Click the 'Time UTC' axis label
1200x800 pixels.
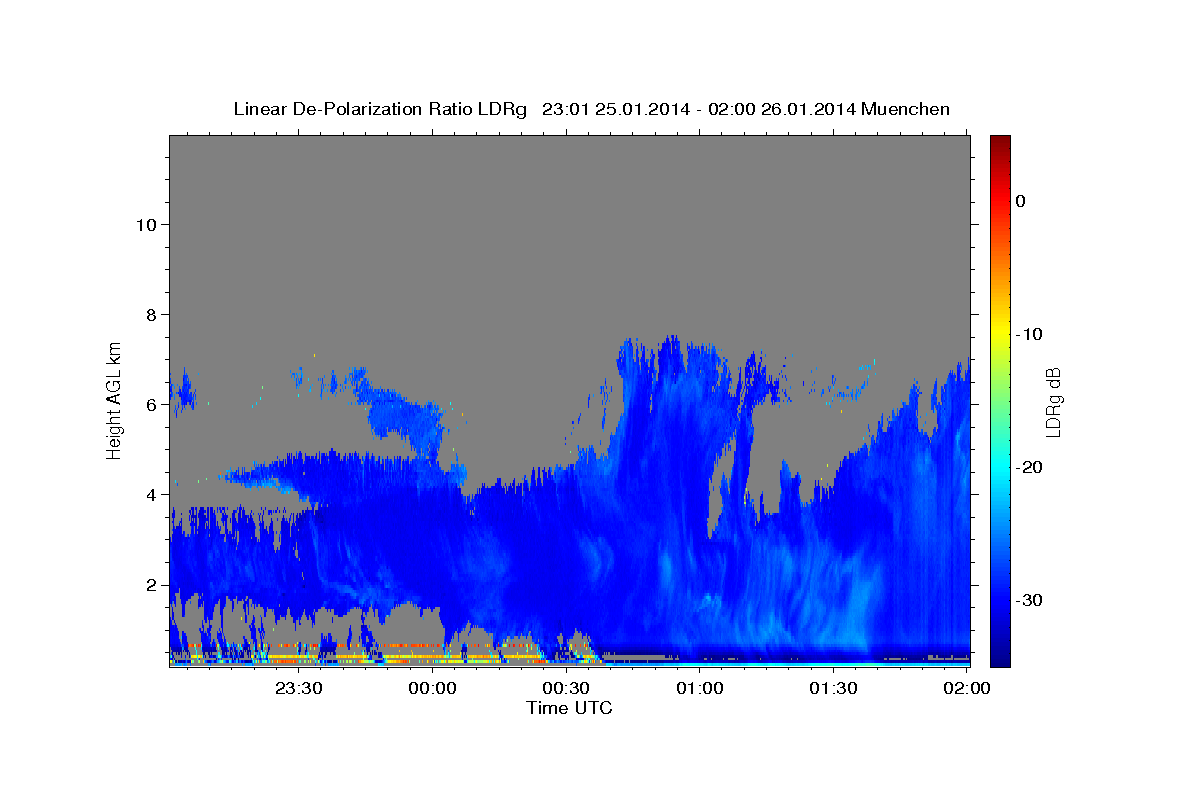click(569, 708)
